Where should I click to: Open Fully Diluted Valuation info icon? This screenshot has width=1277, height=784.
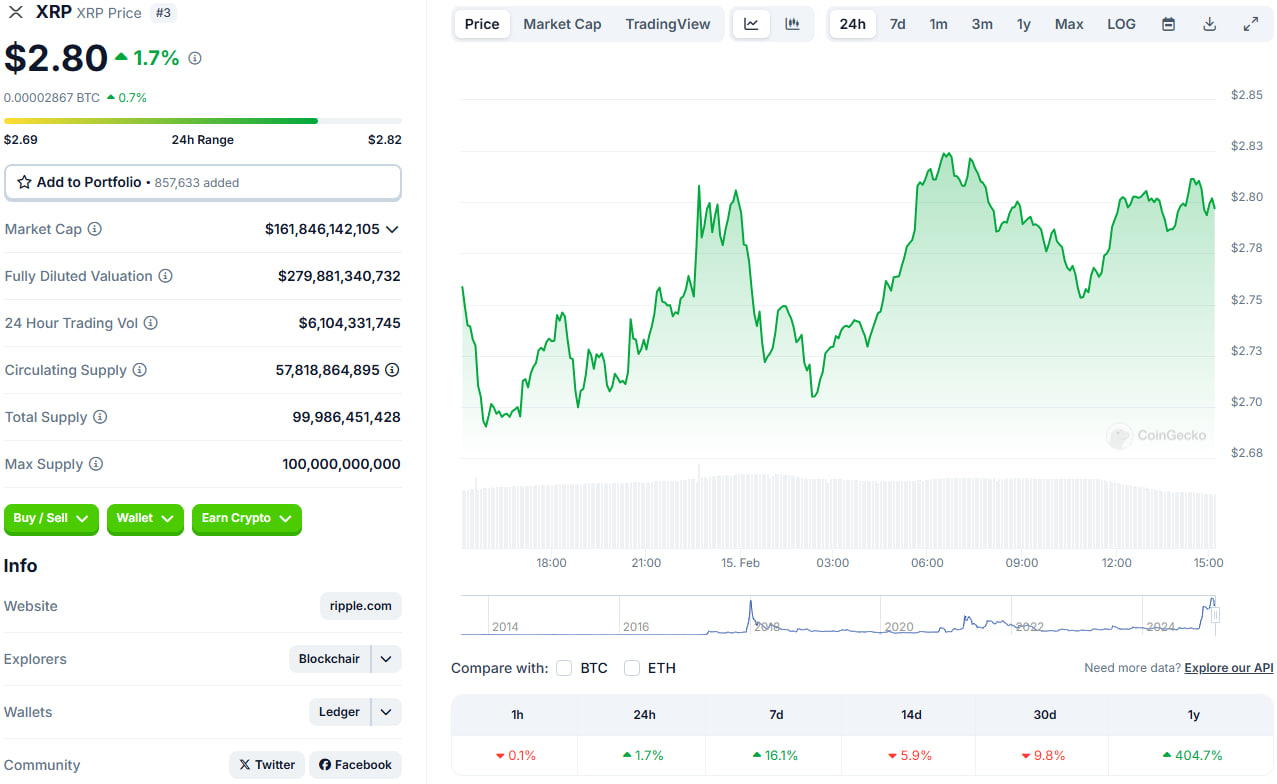tap(166, 276)
